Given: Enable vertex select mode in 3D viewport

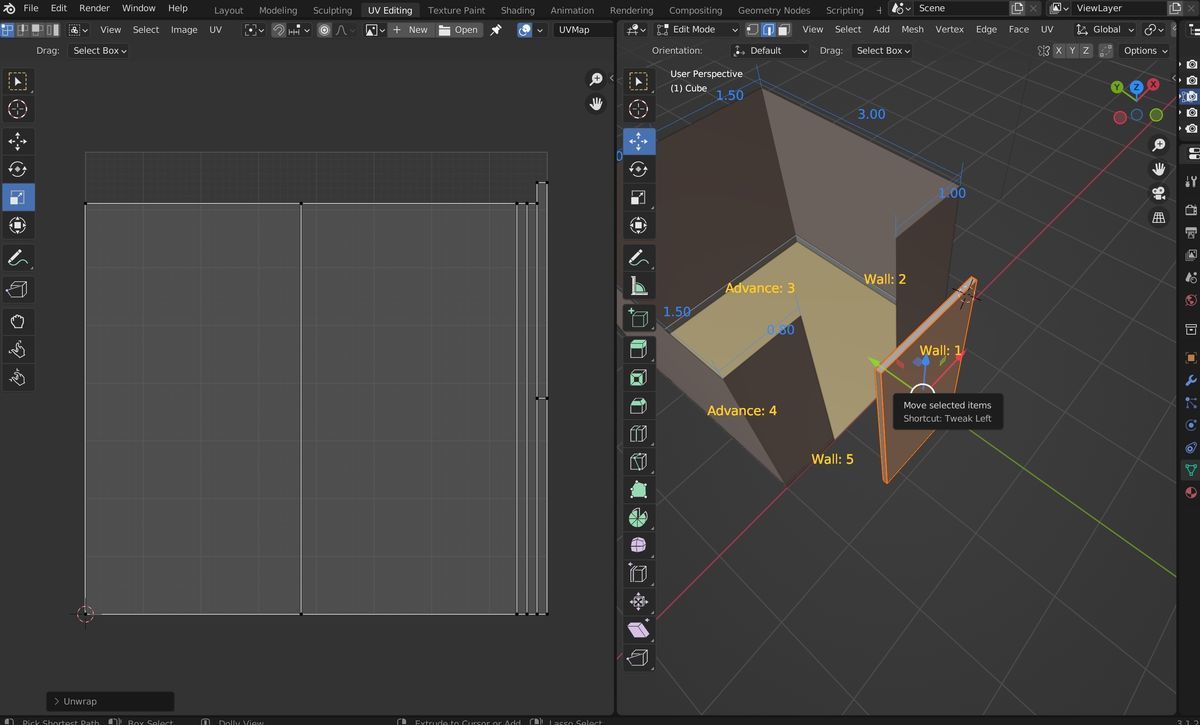Looking at the screenshot, I should [x=753, y=30].
